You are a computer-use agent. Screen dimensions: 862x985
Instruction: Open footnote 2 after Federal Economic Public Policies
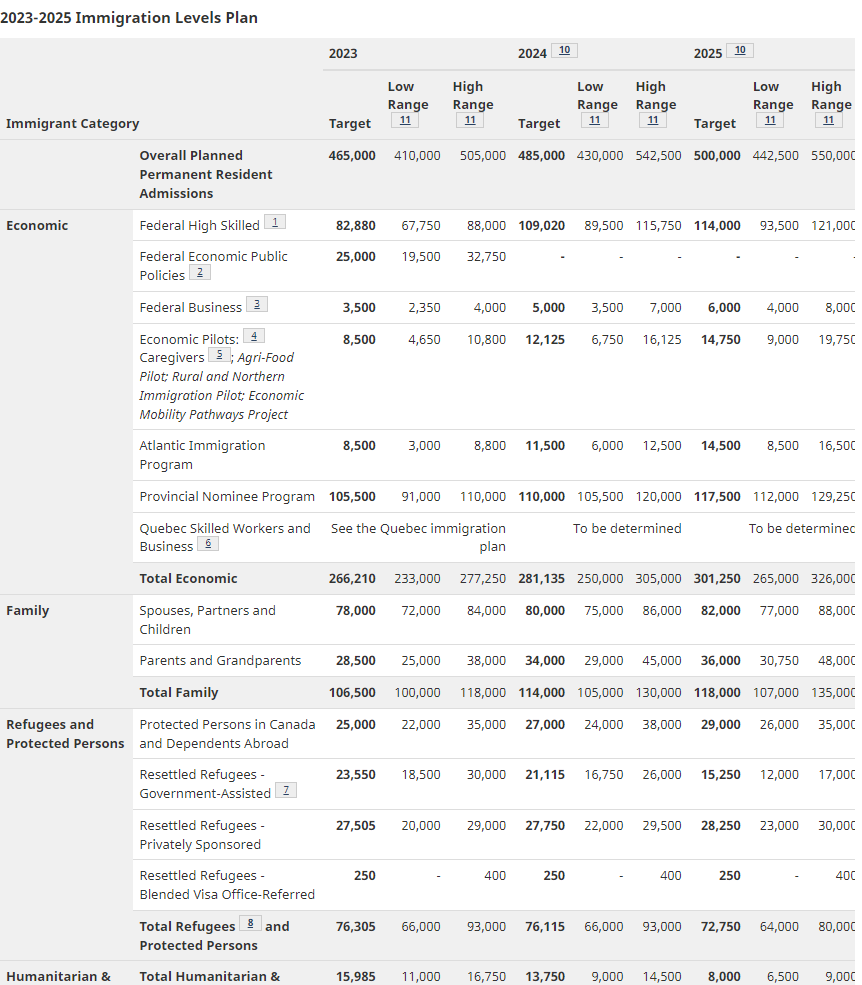[x=200, y=273]
